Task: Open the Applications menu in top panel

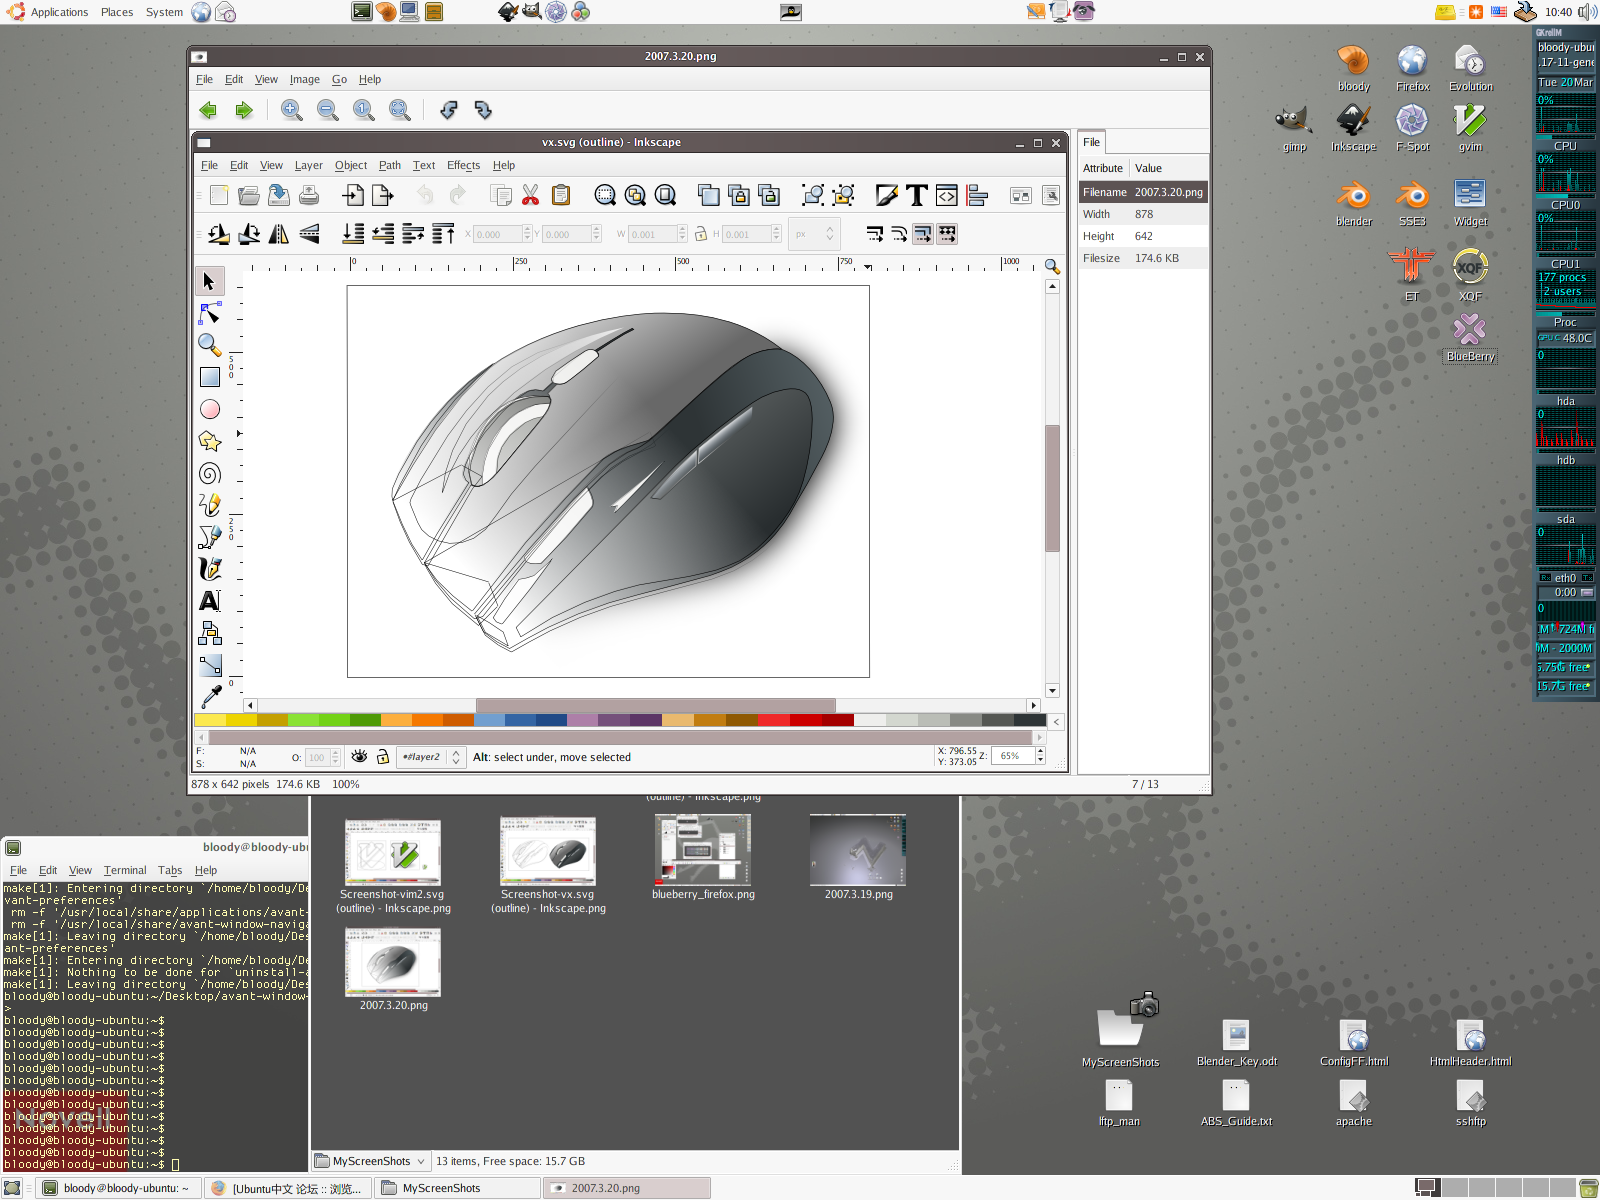Action: (59, 12)
